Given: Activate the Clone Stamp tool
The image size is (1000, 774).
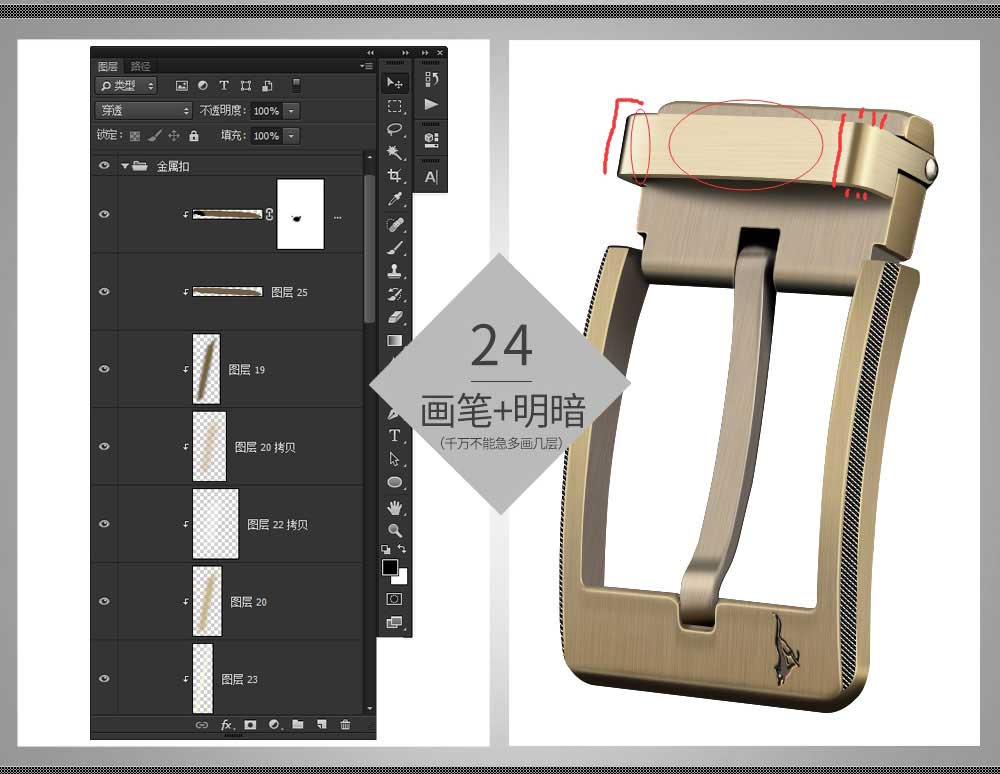Looking at the screenshot, I should (395, 271).
